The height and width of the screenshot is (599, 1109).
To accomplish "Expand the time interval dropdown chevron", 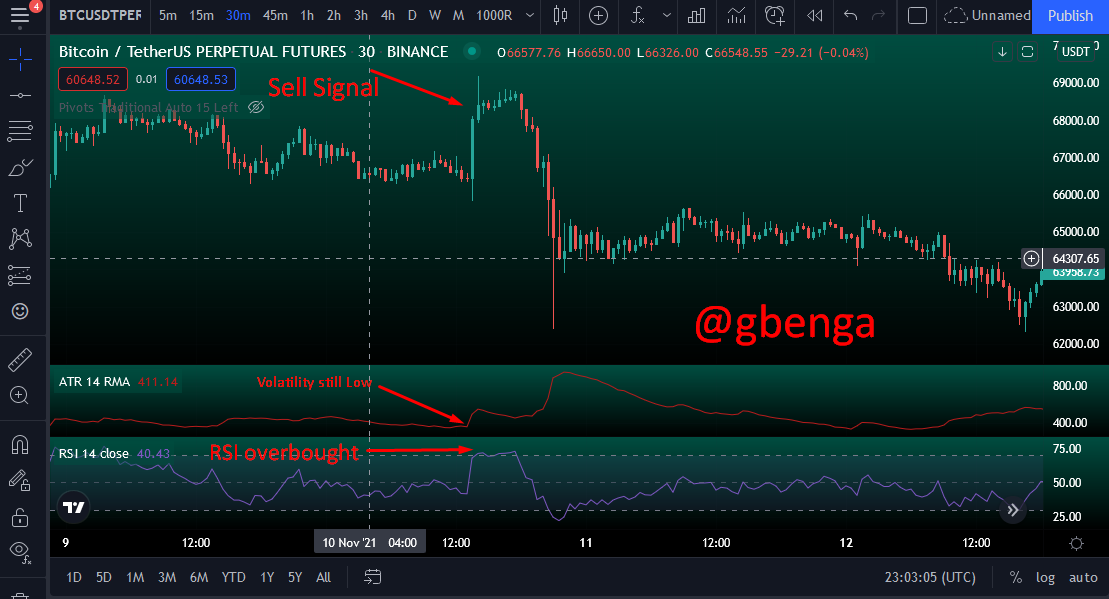I will coord(530,16).
